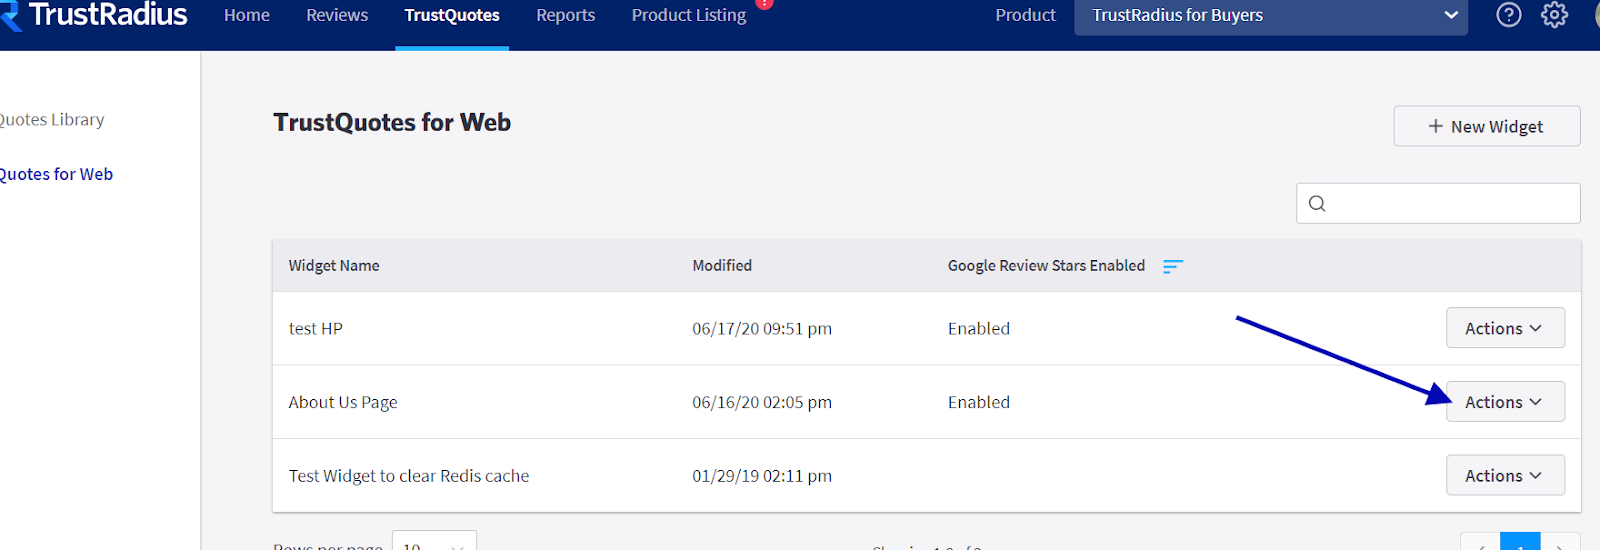
Task: Click the TrustRadius logo
Action: click(94, 15)
